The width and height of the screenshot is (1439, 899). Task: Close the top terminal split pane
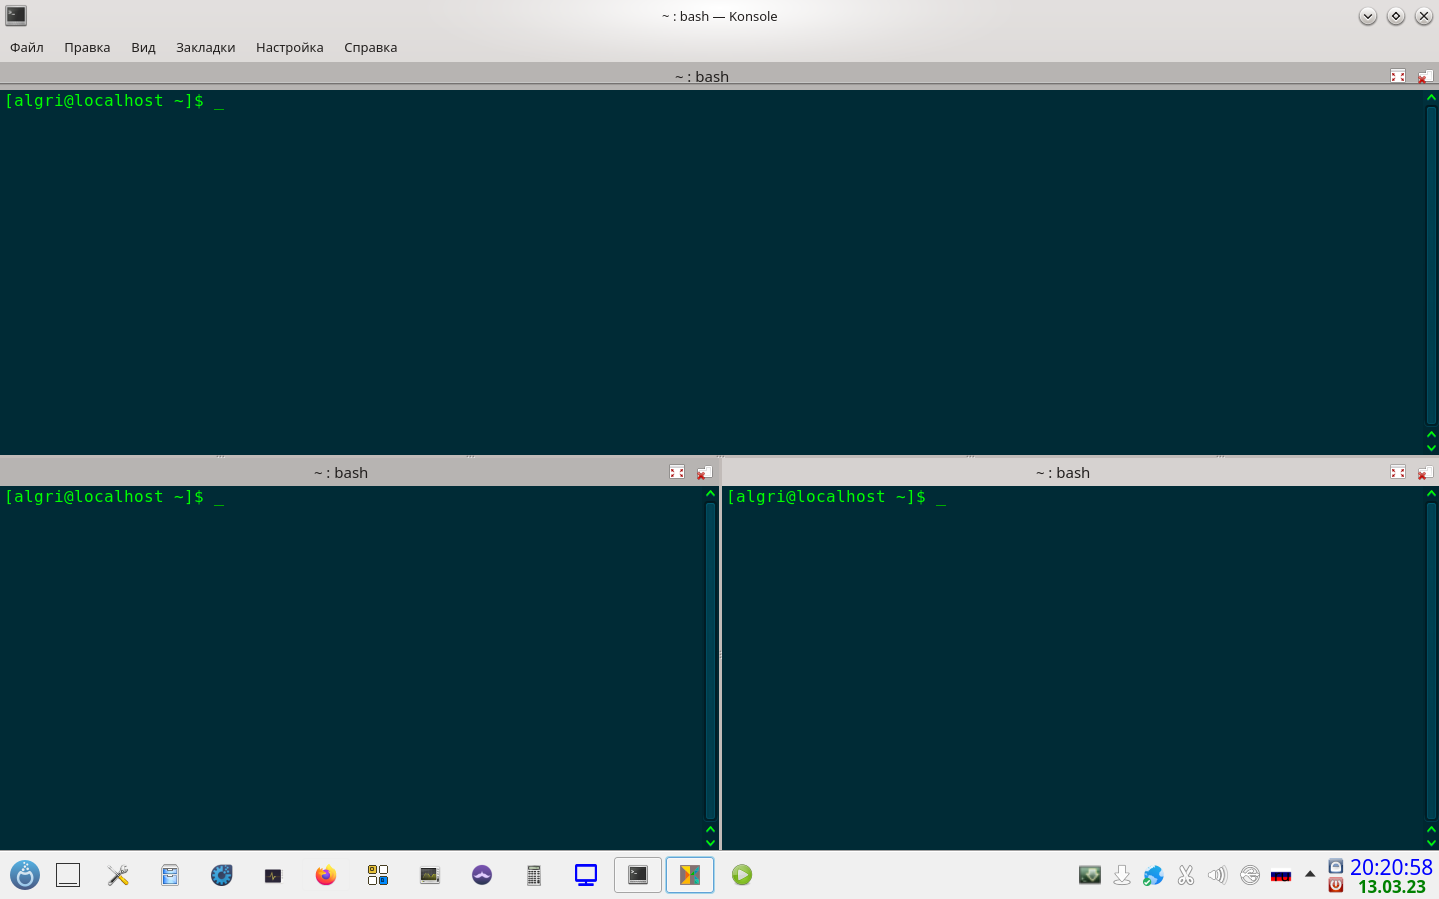click(1425, 76)
